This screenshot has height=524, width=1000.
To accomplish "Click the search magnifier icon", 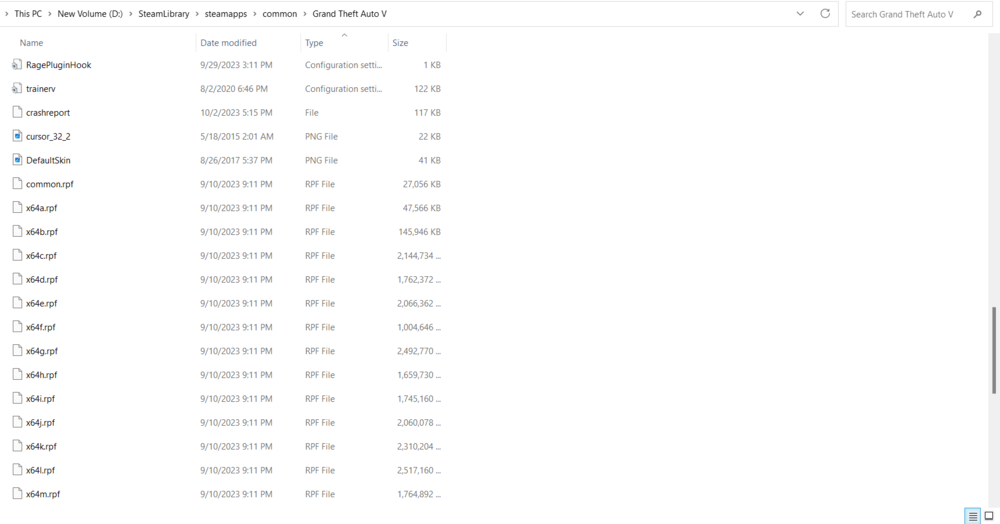I will coord(978,14).
